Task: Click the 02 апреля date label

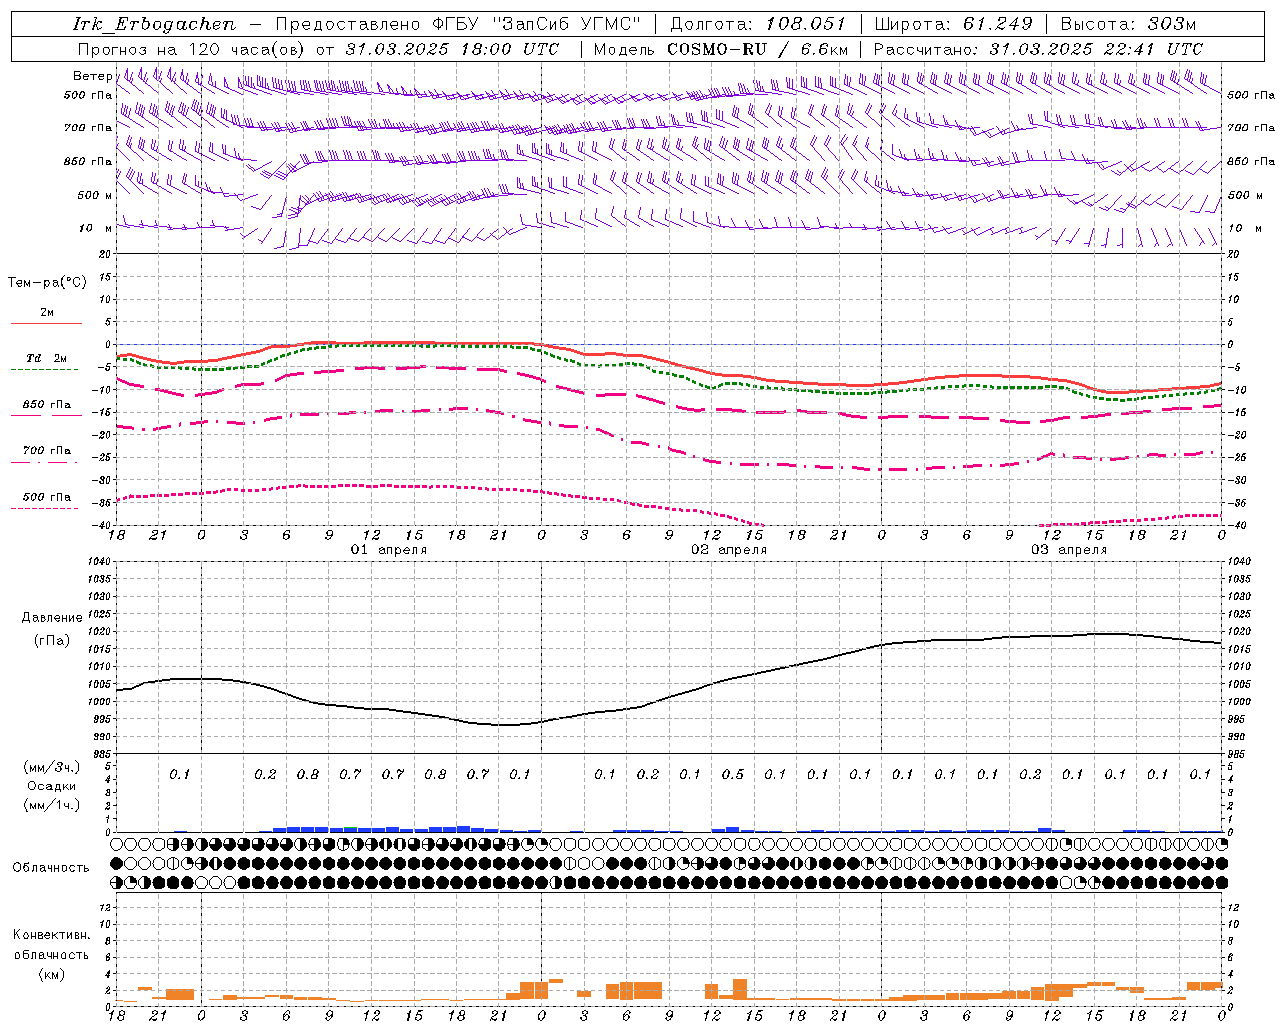Action: tap(729, 550)
